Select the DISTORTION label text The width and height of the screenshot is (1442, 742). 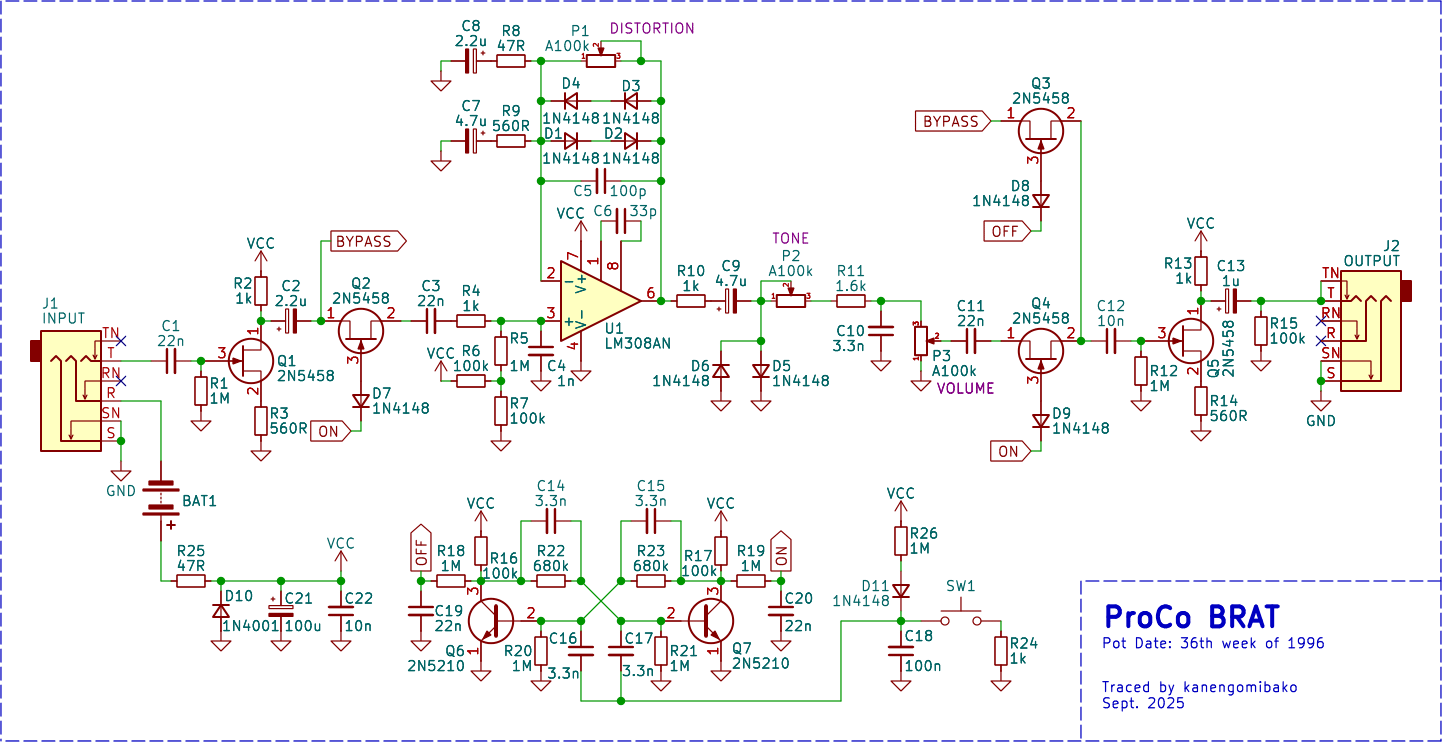click(x=652, y=28)
